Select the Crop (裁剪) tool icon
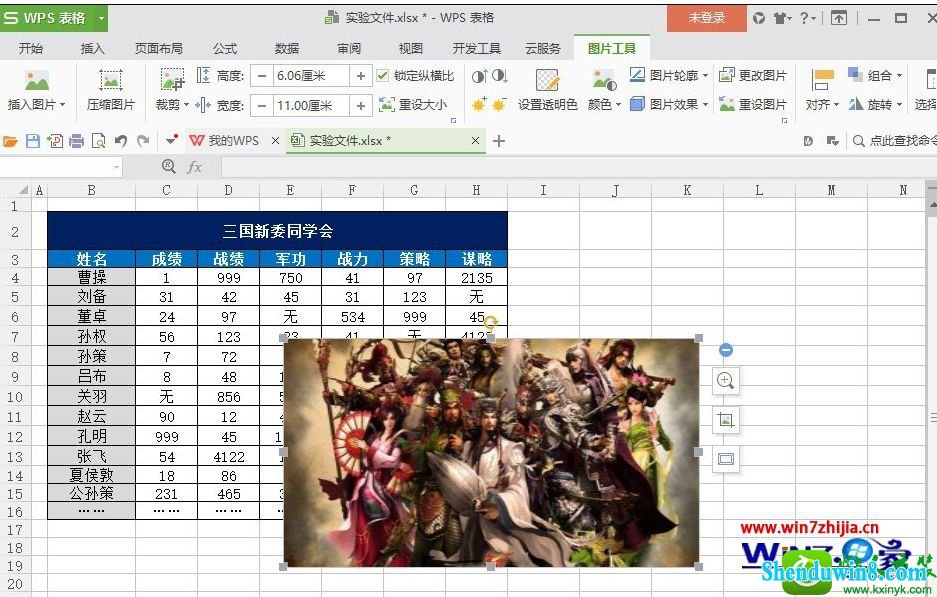The image size is (937, 597). point(172,79)
